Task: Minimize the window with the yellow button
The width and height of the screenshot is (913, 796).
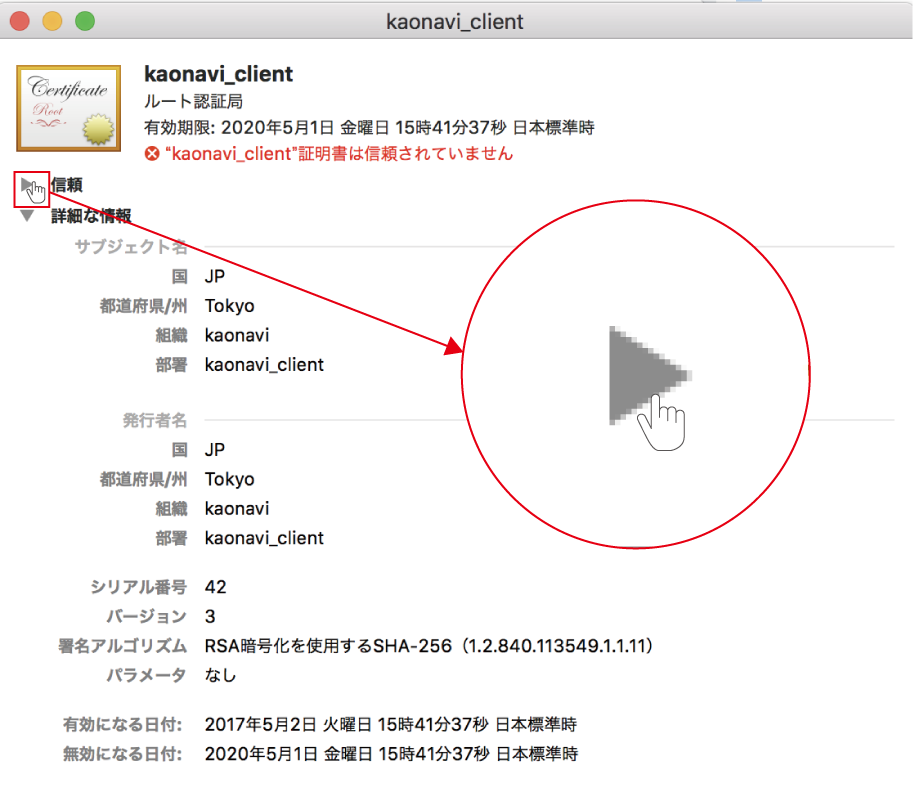Action: [52, 21]
